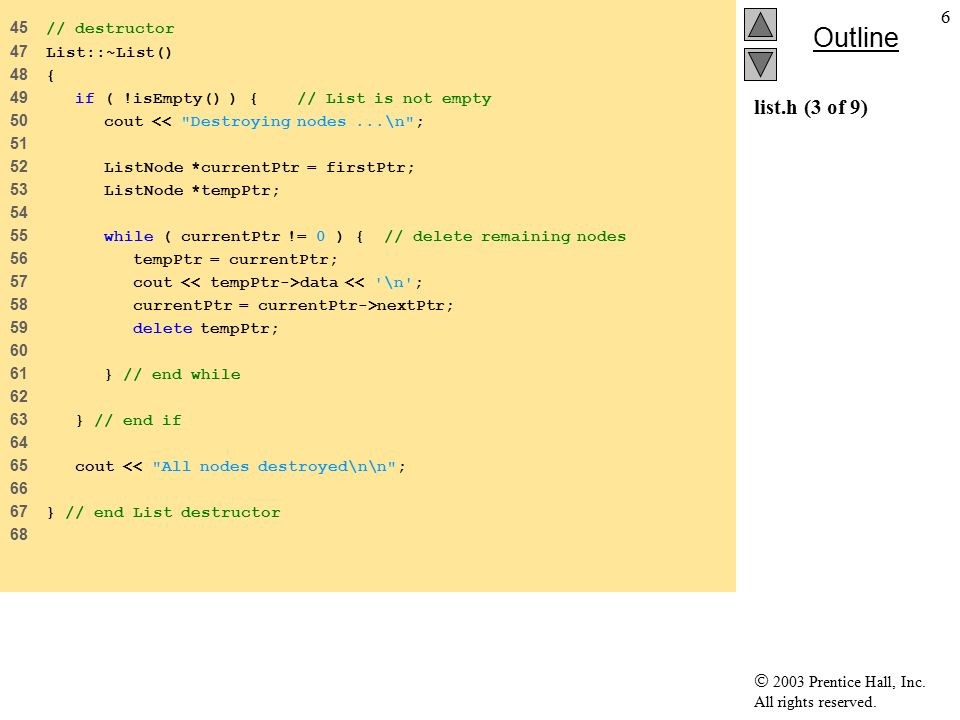Open the Outline link

click(x=855, y=38)
